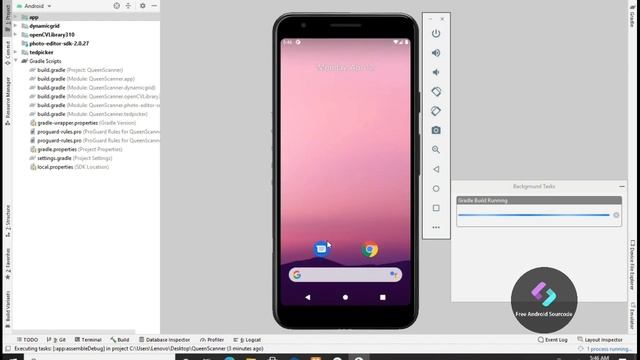Viewport: 640px width, 360px height.
Task: Tap emulator toolbar Overview square icon
Action: point(436,208)
